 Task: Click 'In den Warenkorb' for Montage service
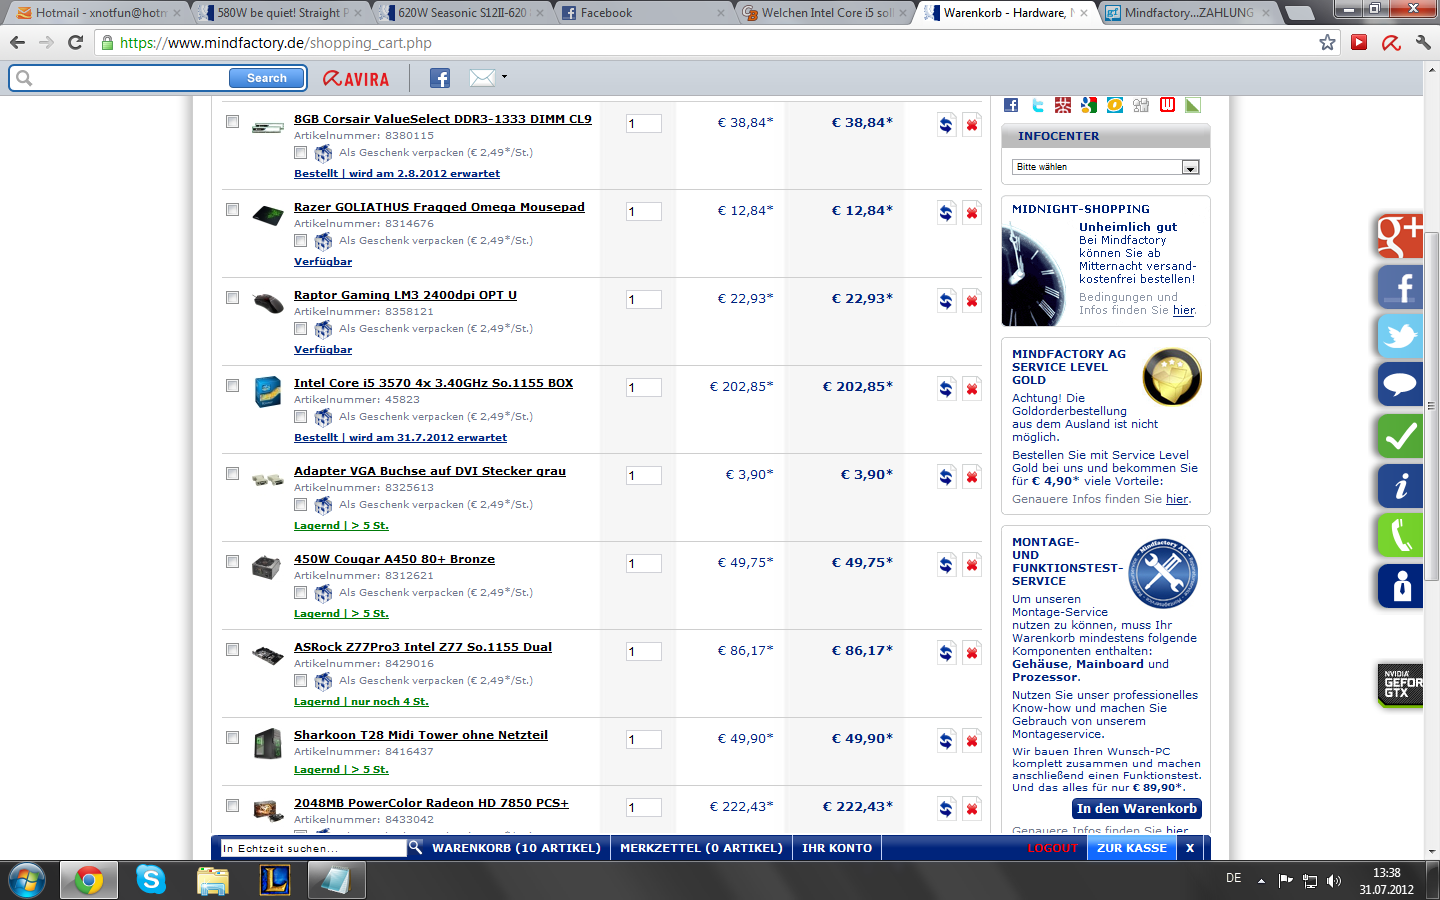(x=1137, y=809)
